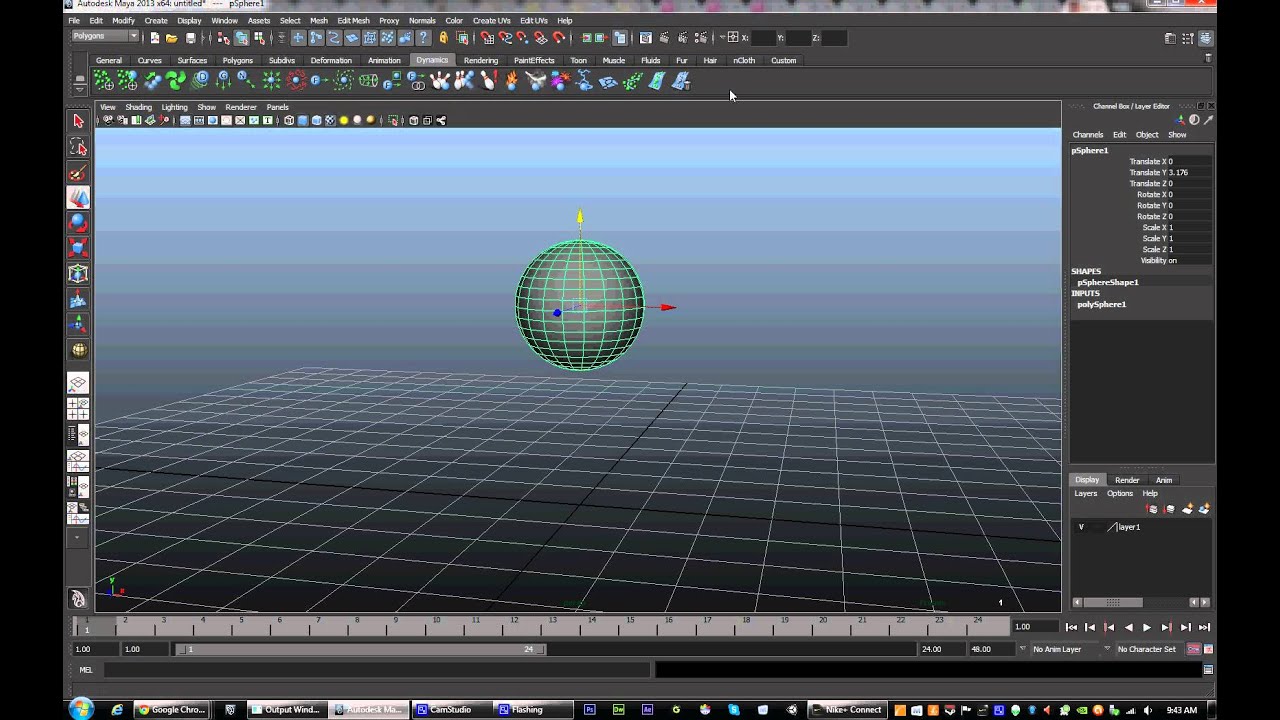Choose the Paint Selection tool
This screenshot has height=720, width=1280.
click(x=78, y=173)
